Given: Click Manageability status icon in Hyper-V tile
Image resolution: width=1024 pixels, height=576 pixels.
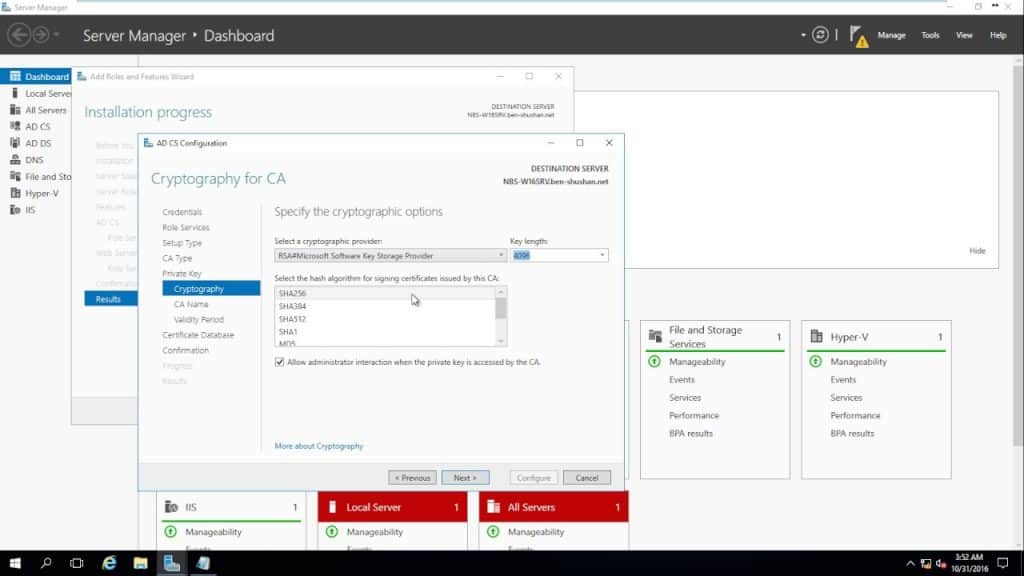Looking at the screenshot, I should click(x=816, y=361).
